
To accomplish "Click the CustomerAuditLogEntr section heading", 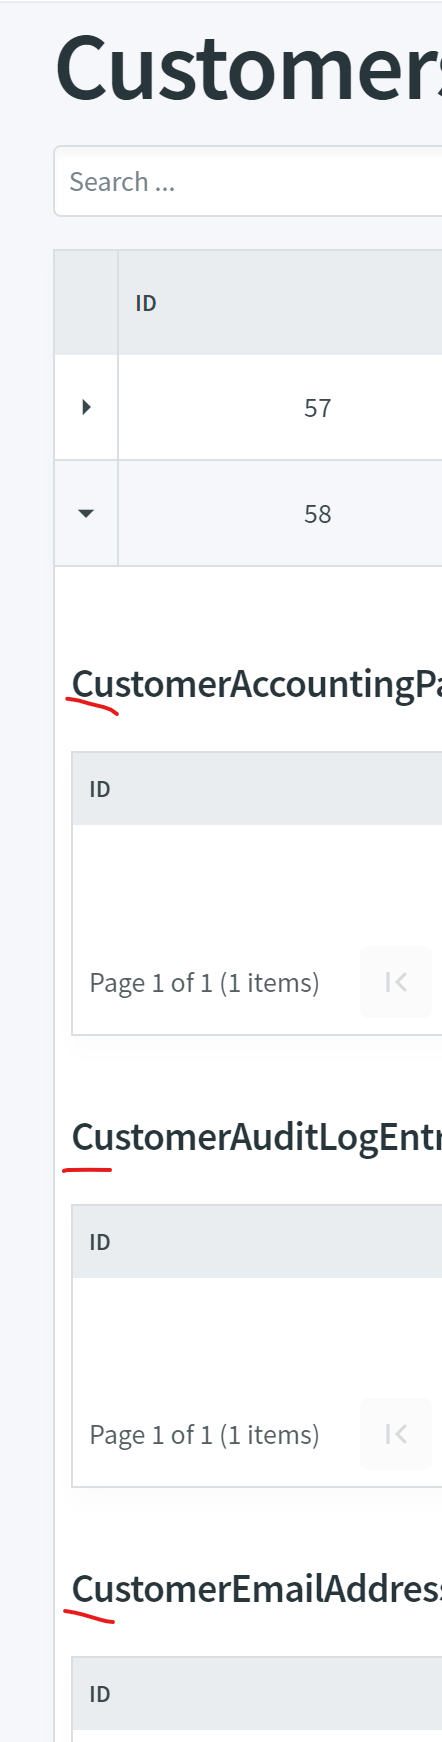I will pyautogui.click(x=257, y=1137).
